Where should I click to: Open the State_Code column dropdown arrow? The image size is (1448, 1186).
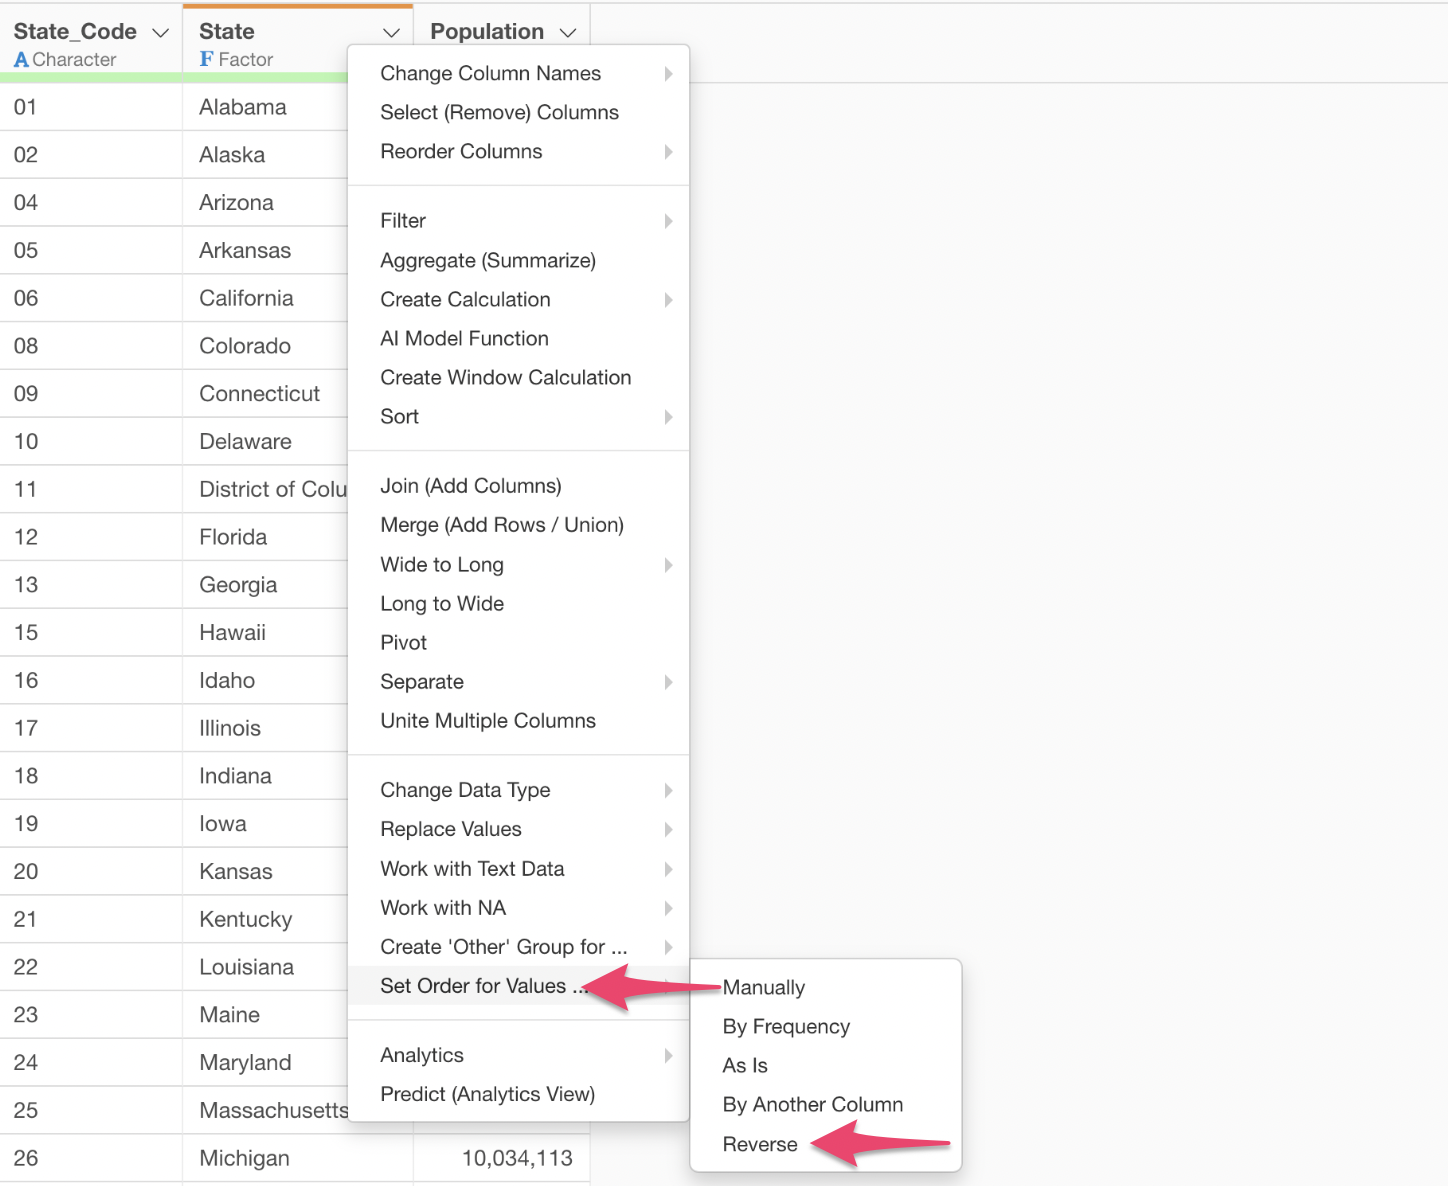pyautogui.click(x=160, y=33)
